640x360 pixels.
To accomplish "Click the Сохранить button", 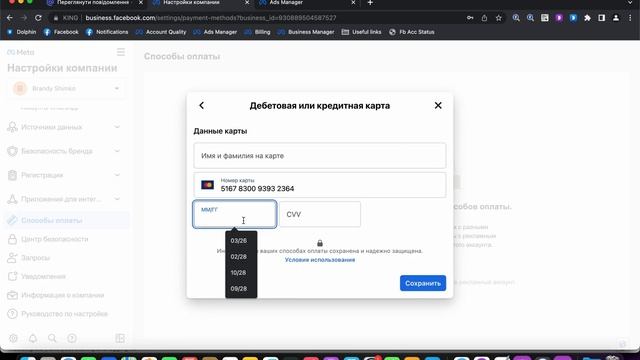I will [x=423, y=283].
